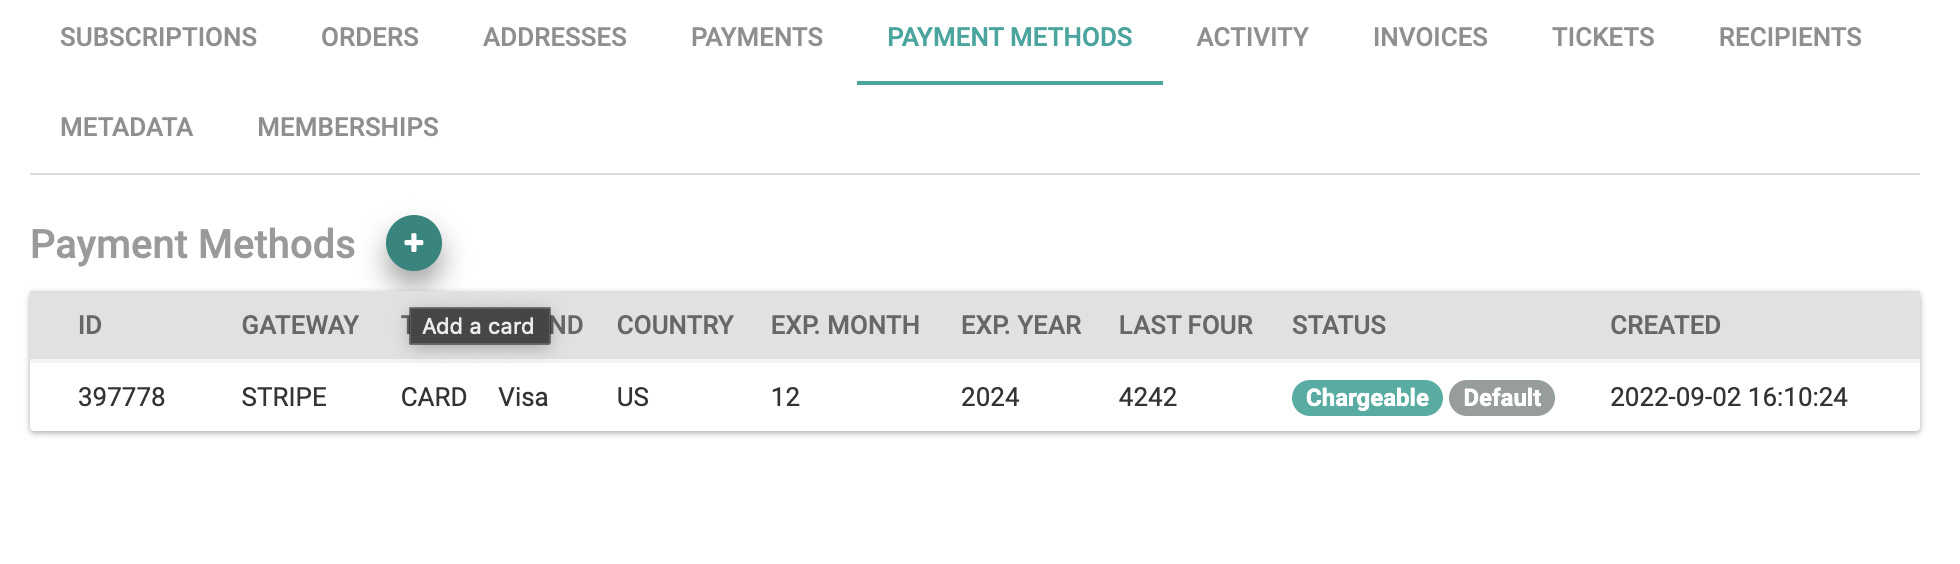This screenshot has width=1960, height=564.
Task: Click the Gateway column header
Action: click(x=300, y=326)
